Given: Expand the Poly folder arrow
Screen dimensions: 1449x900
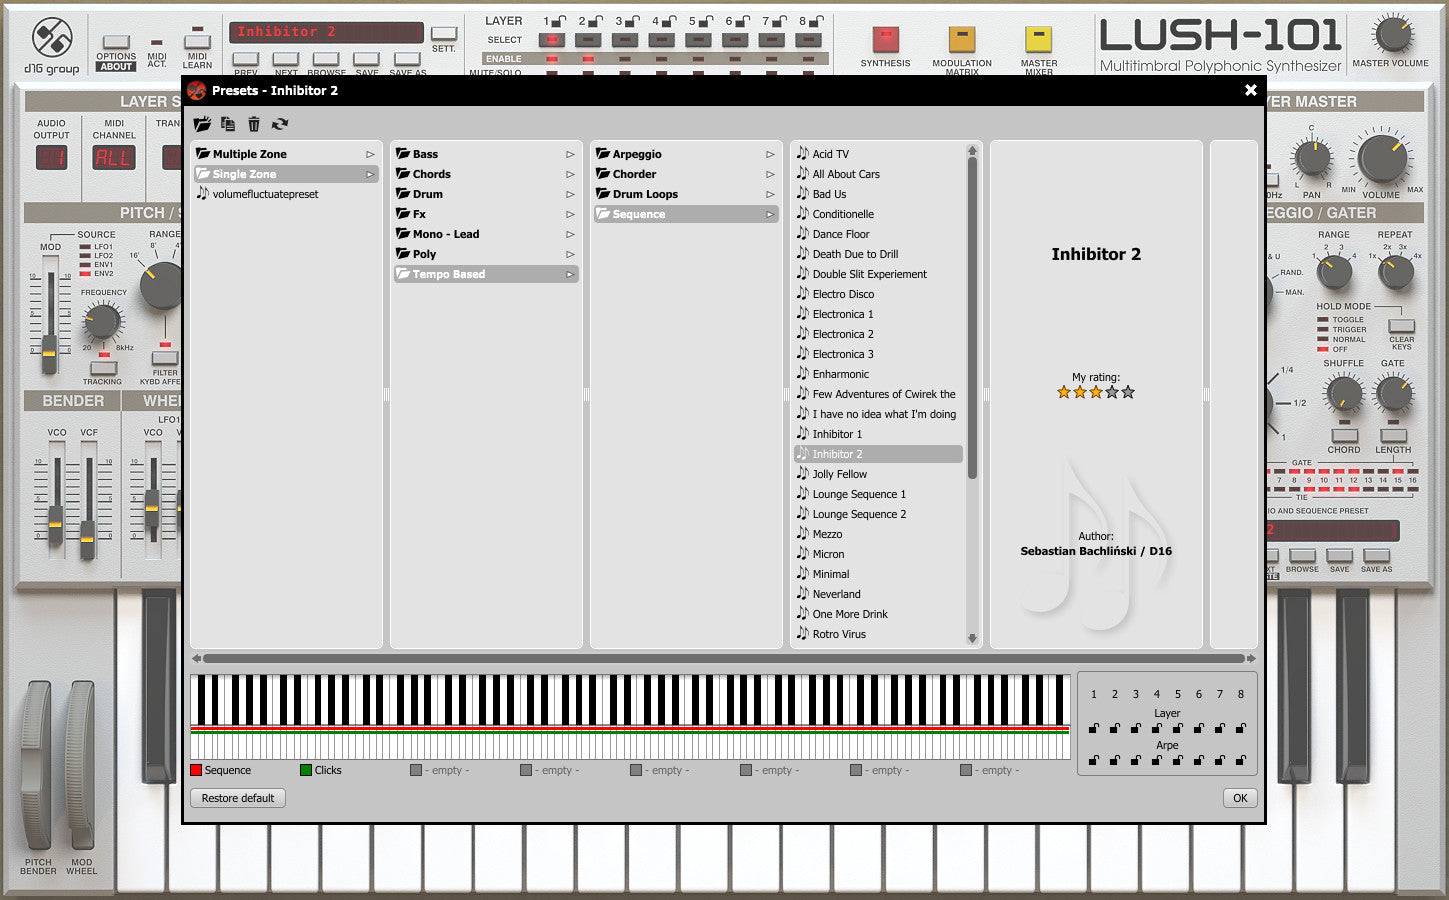Looking at the screenshot, I should point(570,254).
